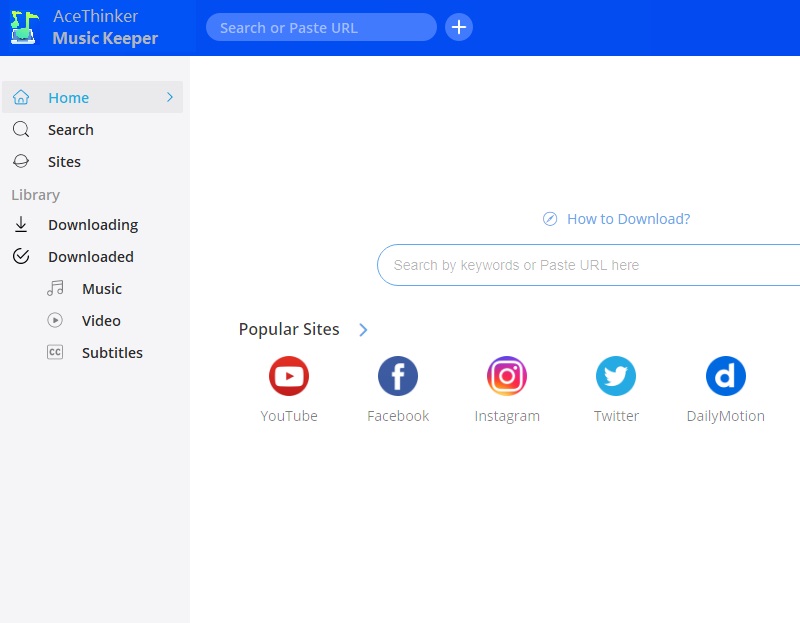Focus the top Search or Paste URL field
The width and height of the screenshot is (800, 623).
pyautogui.click(x=321, y=27)
